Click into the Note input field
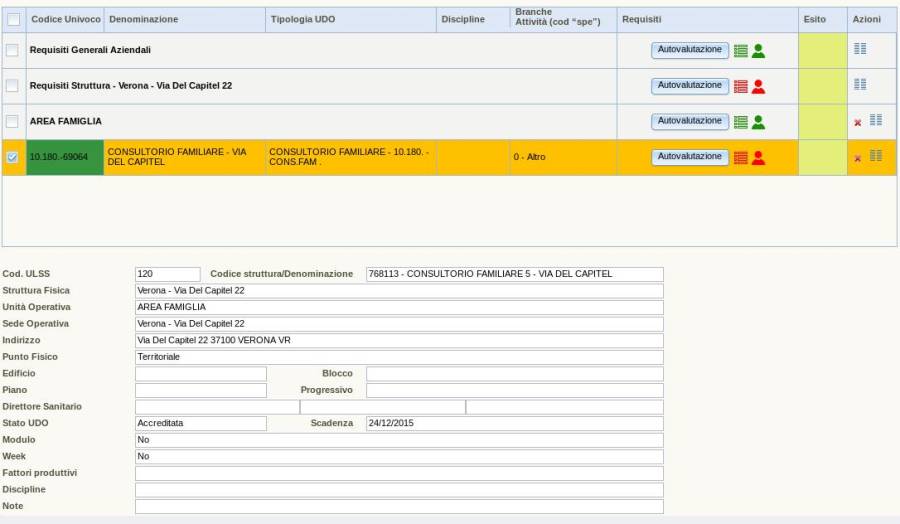The image size is (900, 524). point(399,507)
